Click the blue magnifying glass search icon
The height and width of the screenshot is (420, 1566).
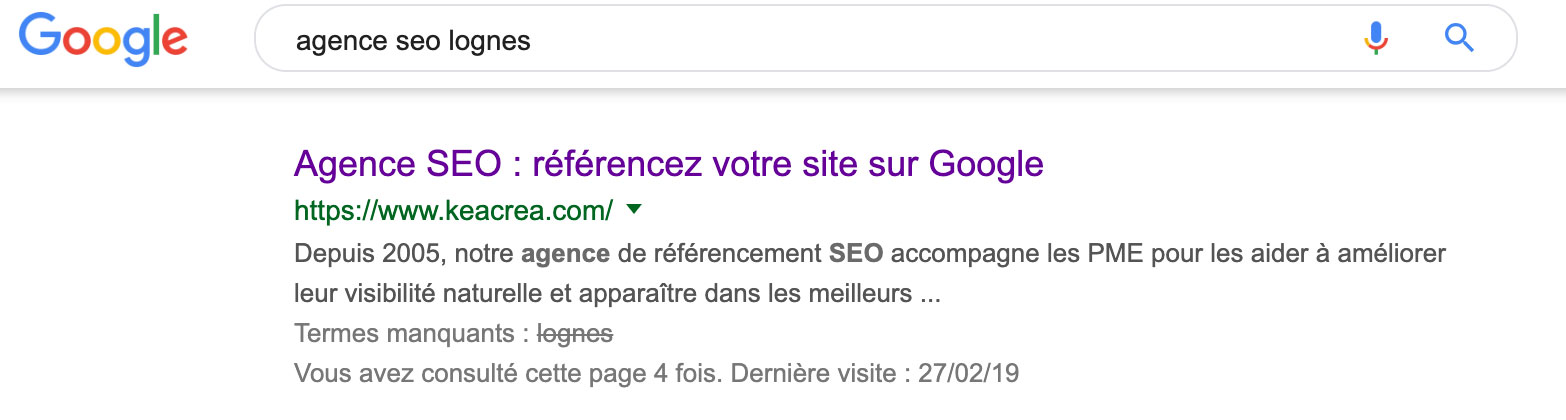[1460, 39]
